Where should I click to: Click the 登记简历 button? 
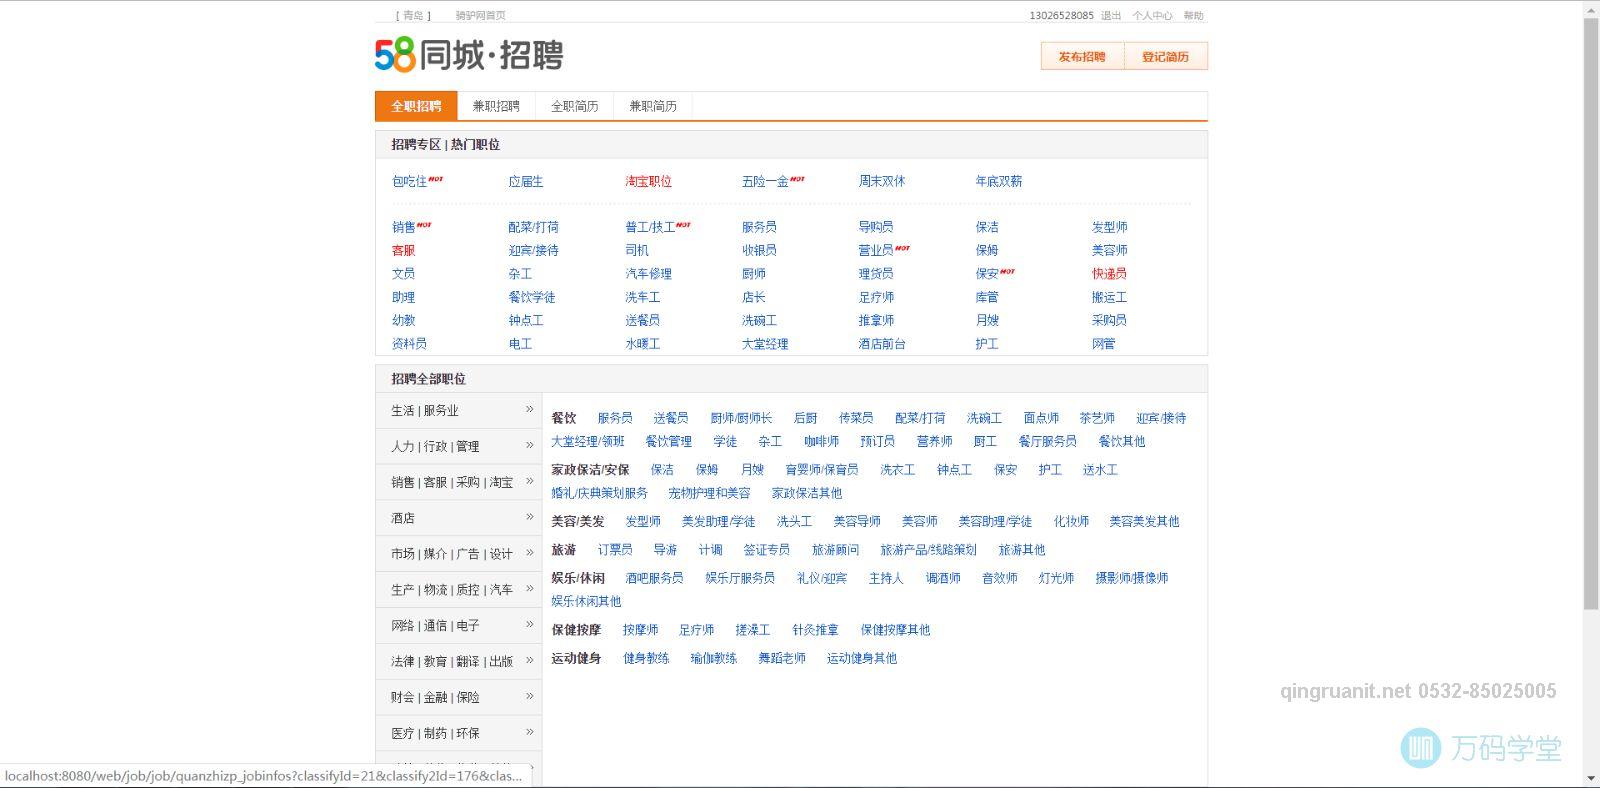1166,57
